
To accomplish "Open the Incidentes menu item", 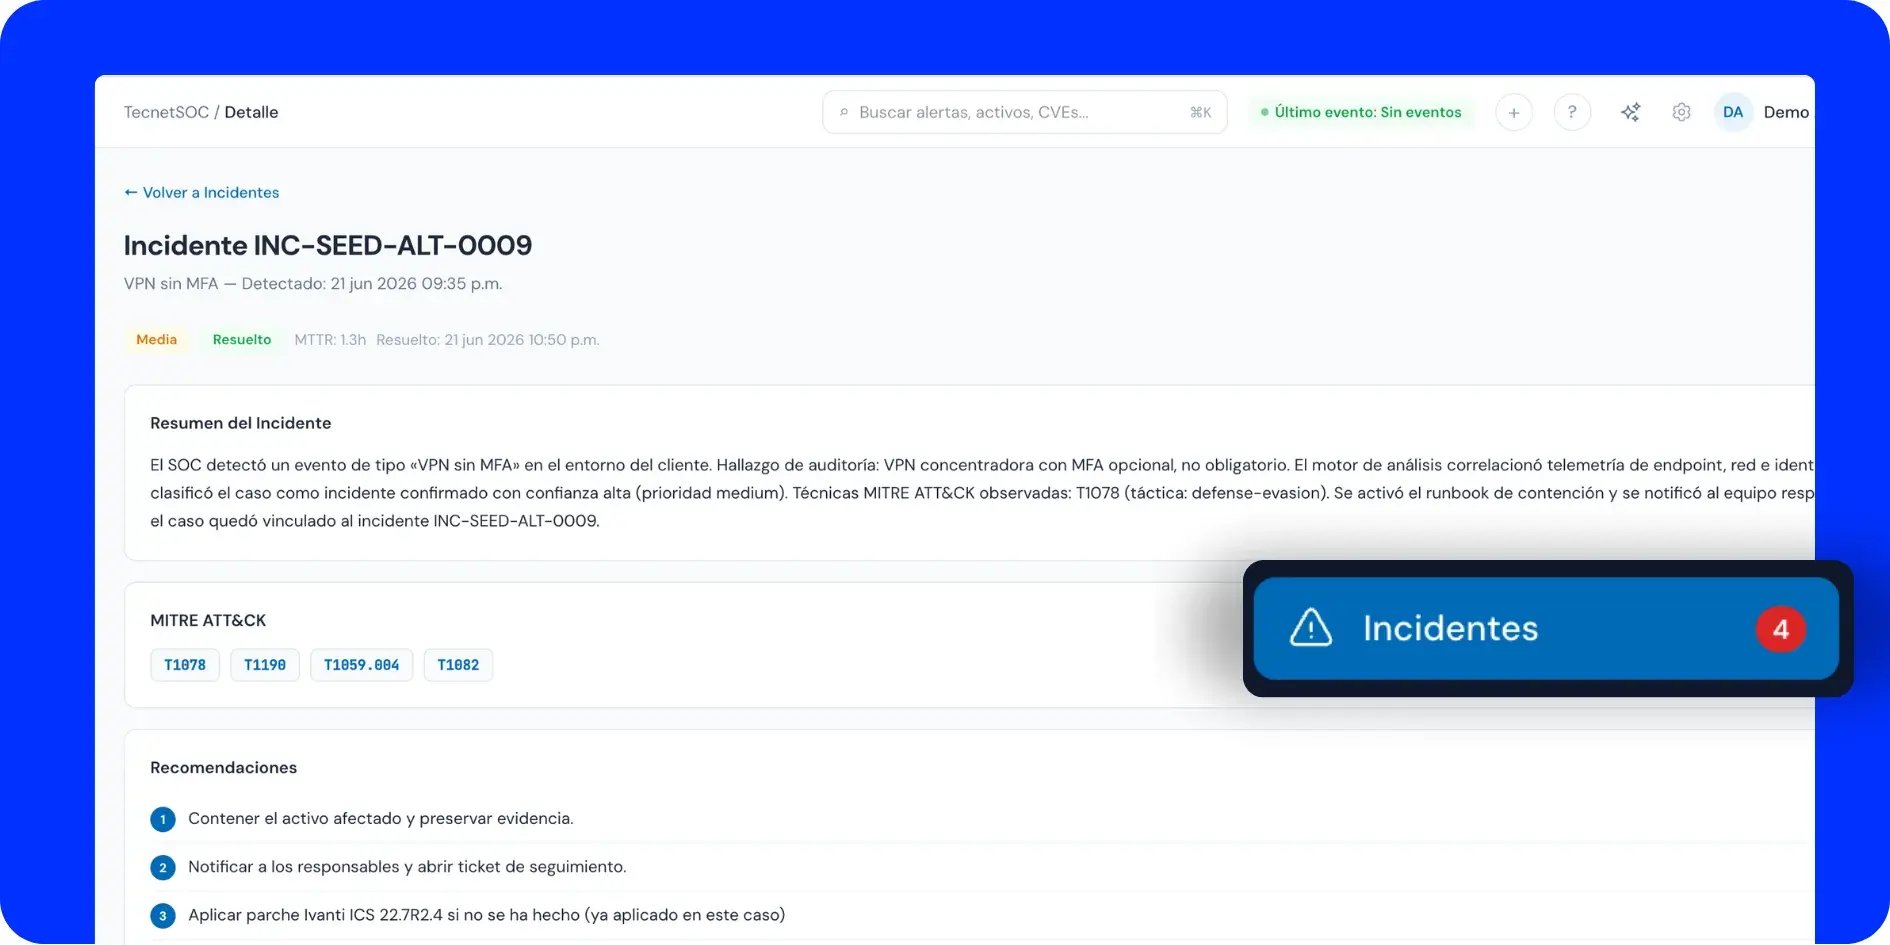I will click(1546, 629).
